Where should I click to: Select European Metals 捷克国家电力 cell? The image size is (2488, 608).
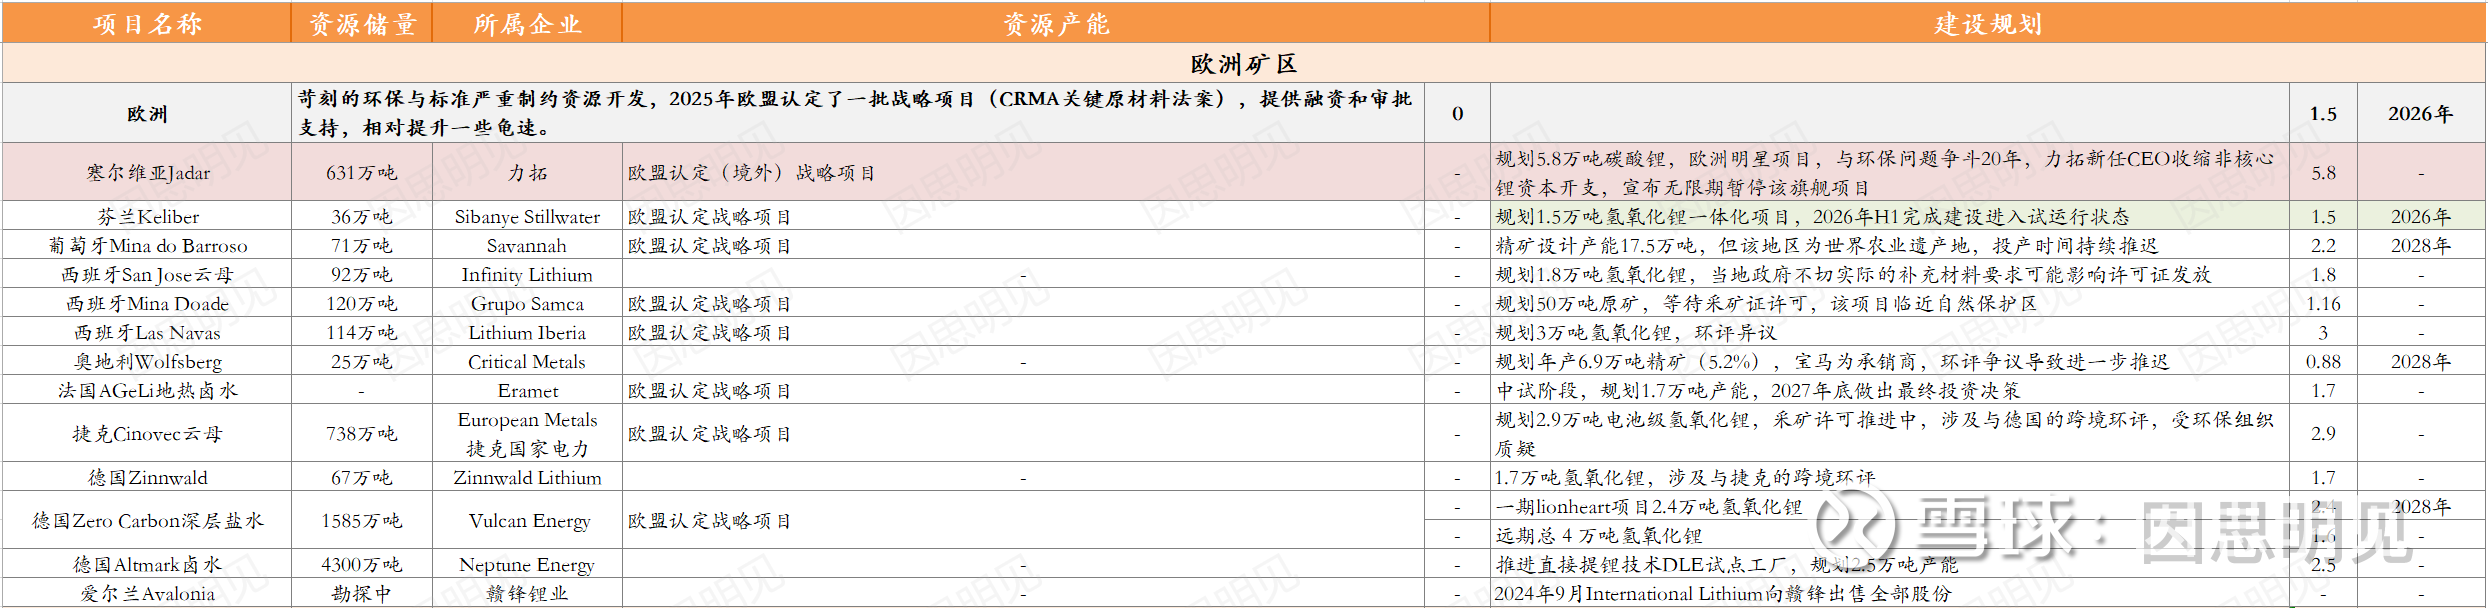tap(527, 433)
